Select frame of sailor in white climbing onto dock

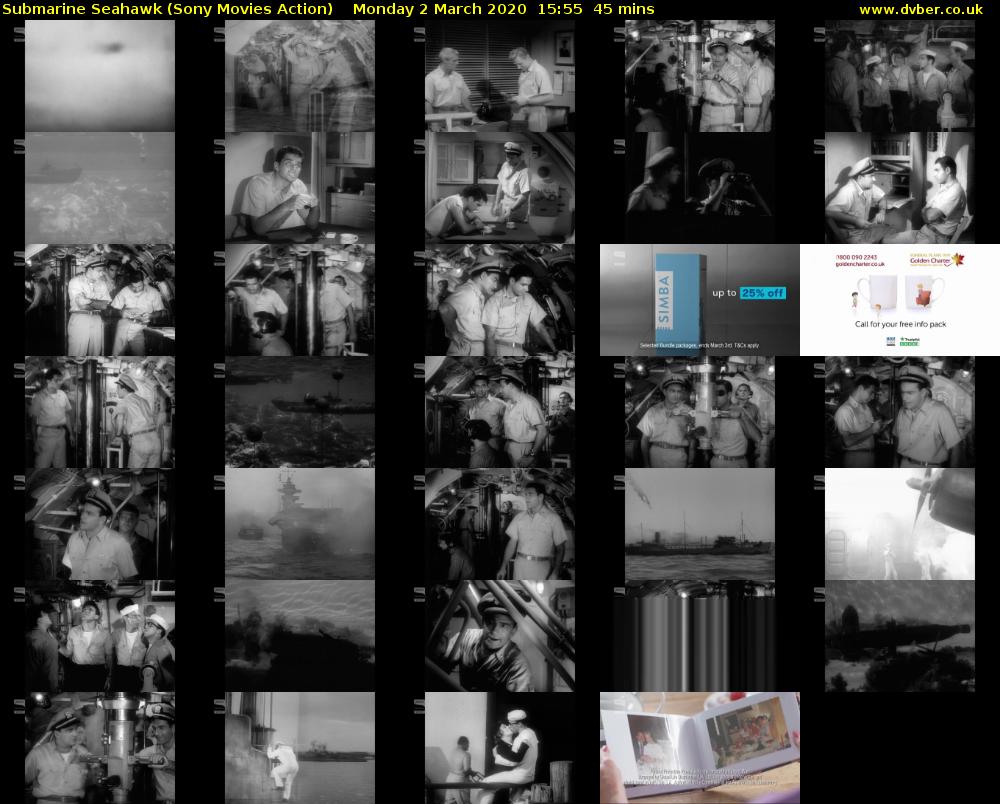300,748
